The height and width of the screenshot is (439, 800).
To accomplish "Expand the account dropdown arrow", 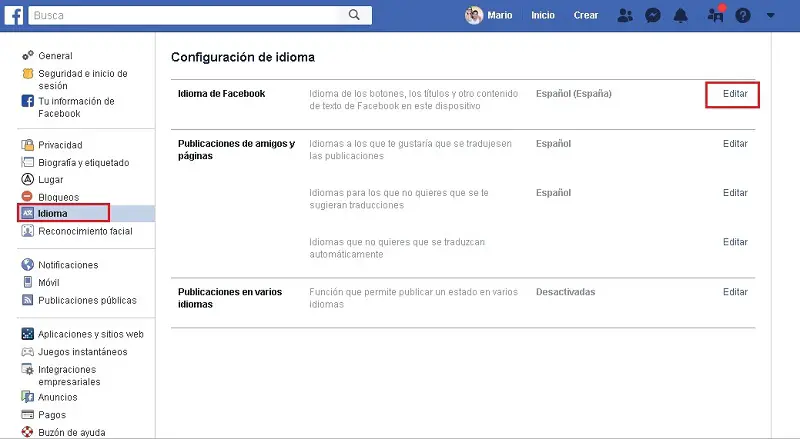I will point(770,15).
